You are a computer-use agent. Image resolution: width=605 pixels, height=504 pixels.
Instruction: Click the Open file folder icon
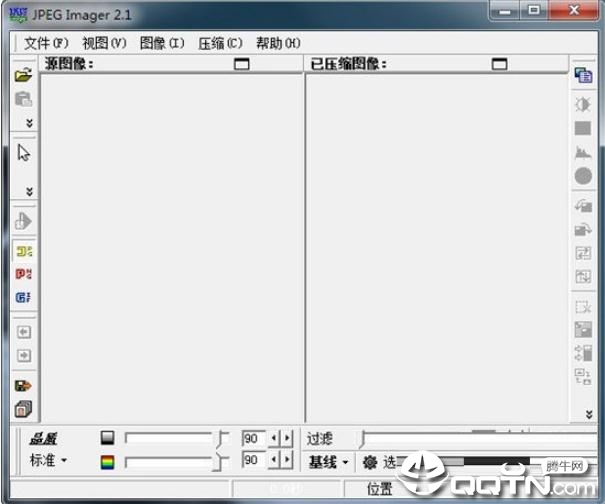23,75
